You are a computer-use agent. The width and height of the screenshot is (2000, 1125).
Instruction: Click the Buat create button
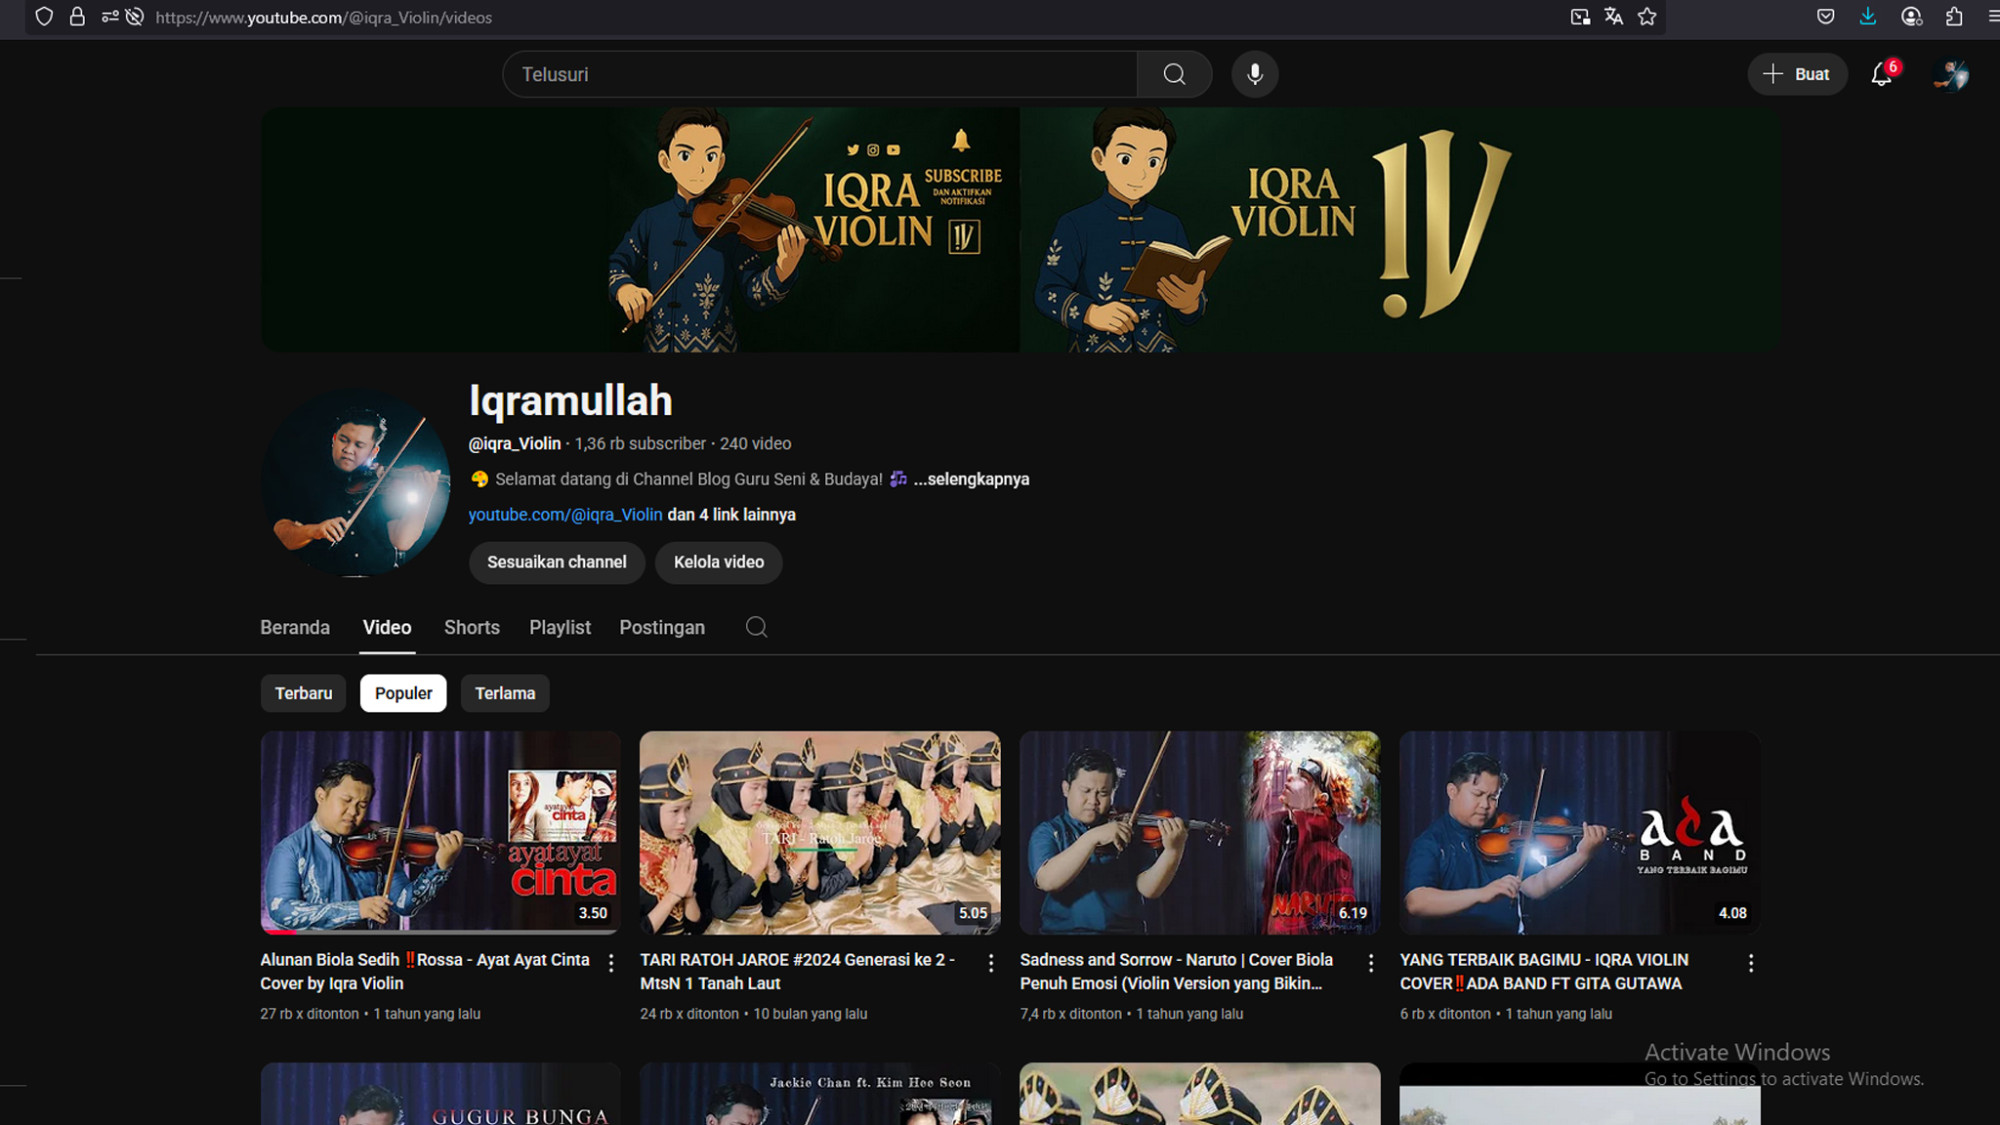point(1797,74)
